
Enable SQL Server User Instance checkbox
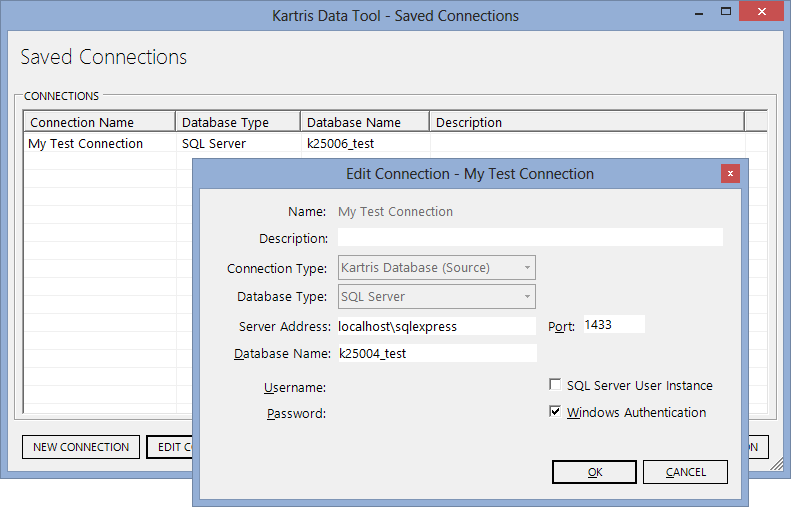(555, 384)
